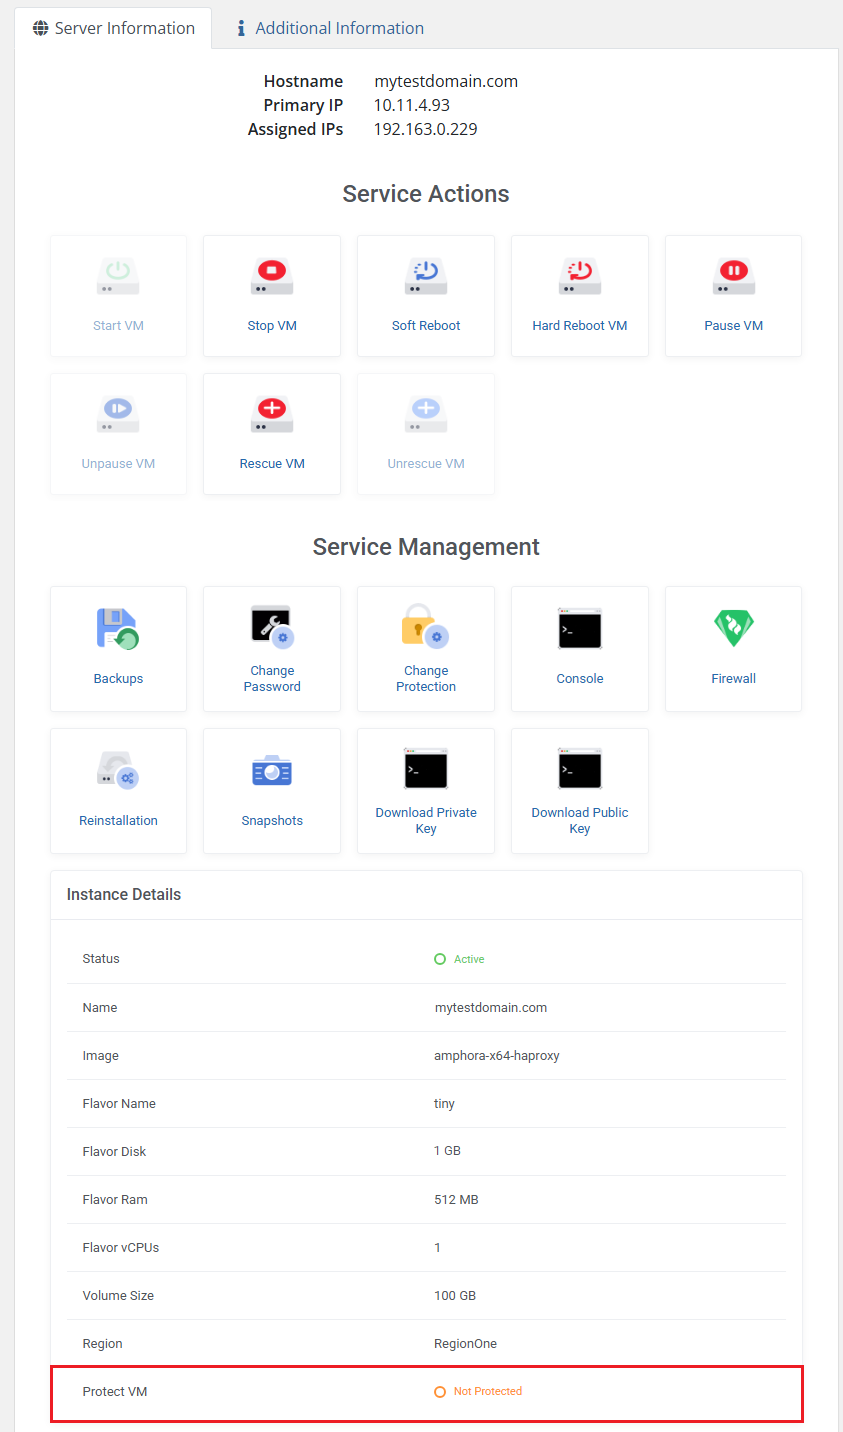Viewport: 843px width, 1432px height.
Task: Click the Stop VM icon
Action: point(272,277)
